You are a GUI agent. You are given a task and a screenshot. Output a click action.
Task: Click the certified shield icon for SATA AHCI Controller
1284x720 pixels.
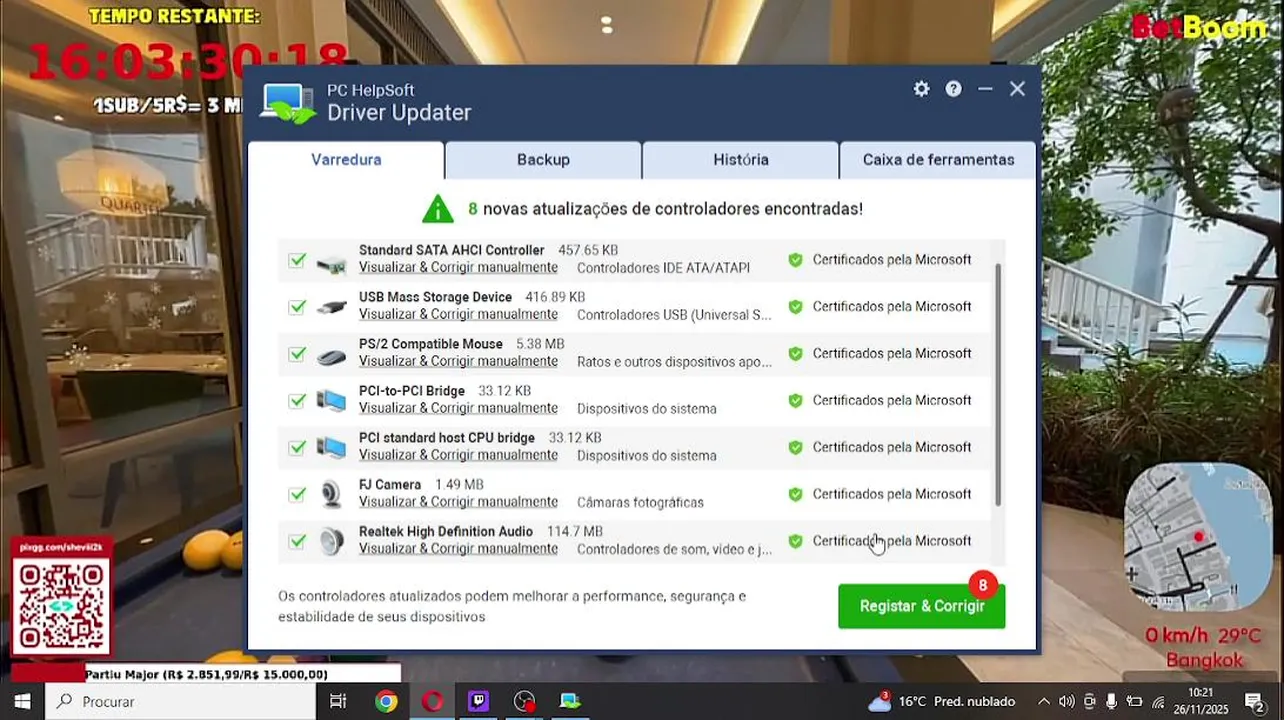[795, 260]
